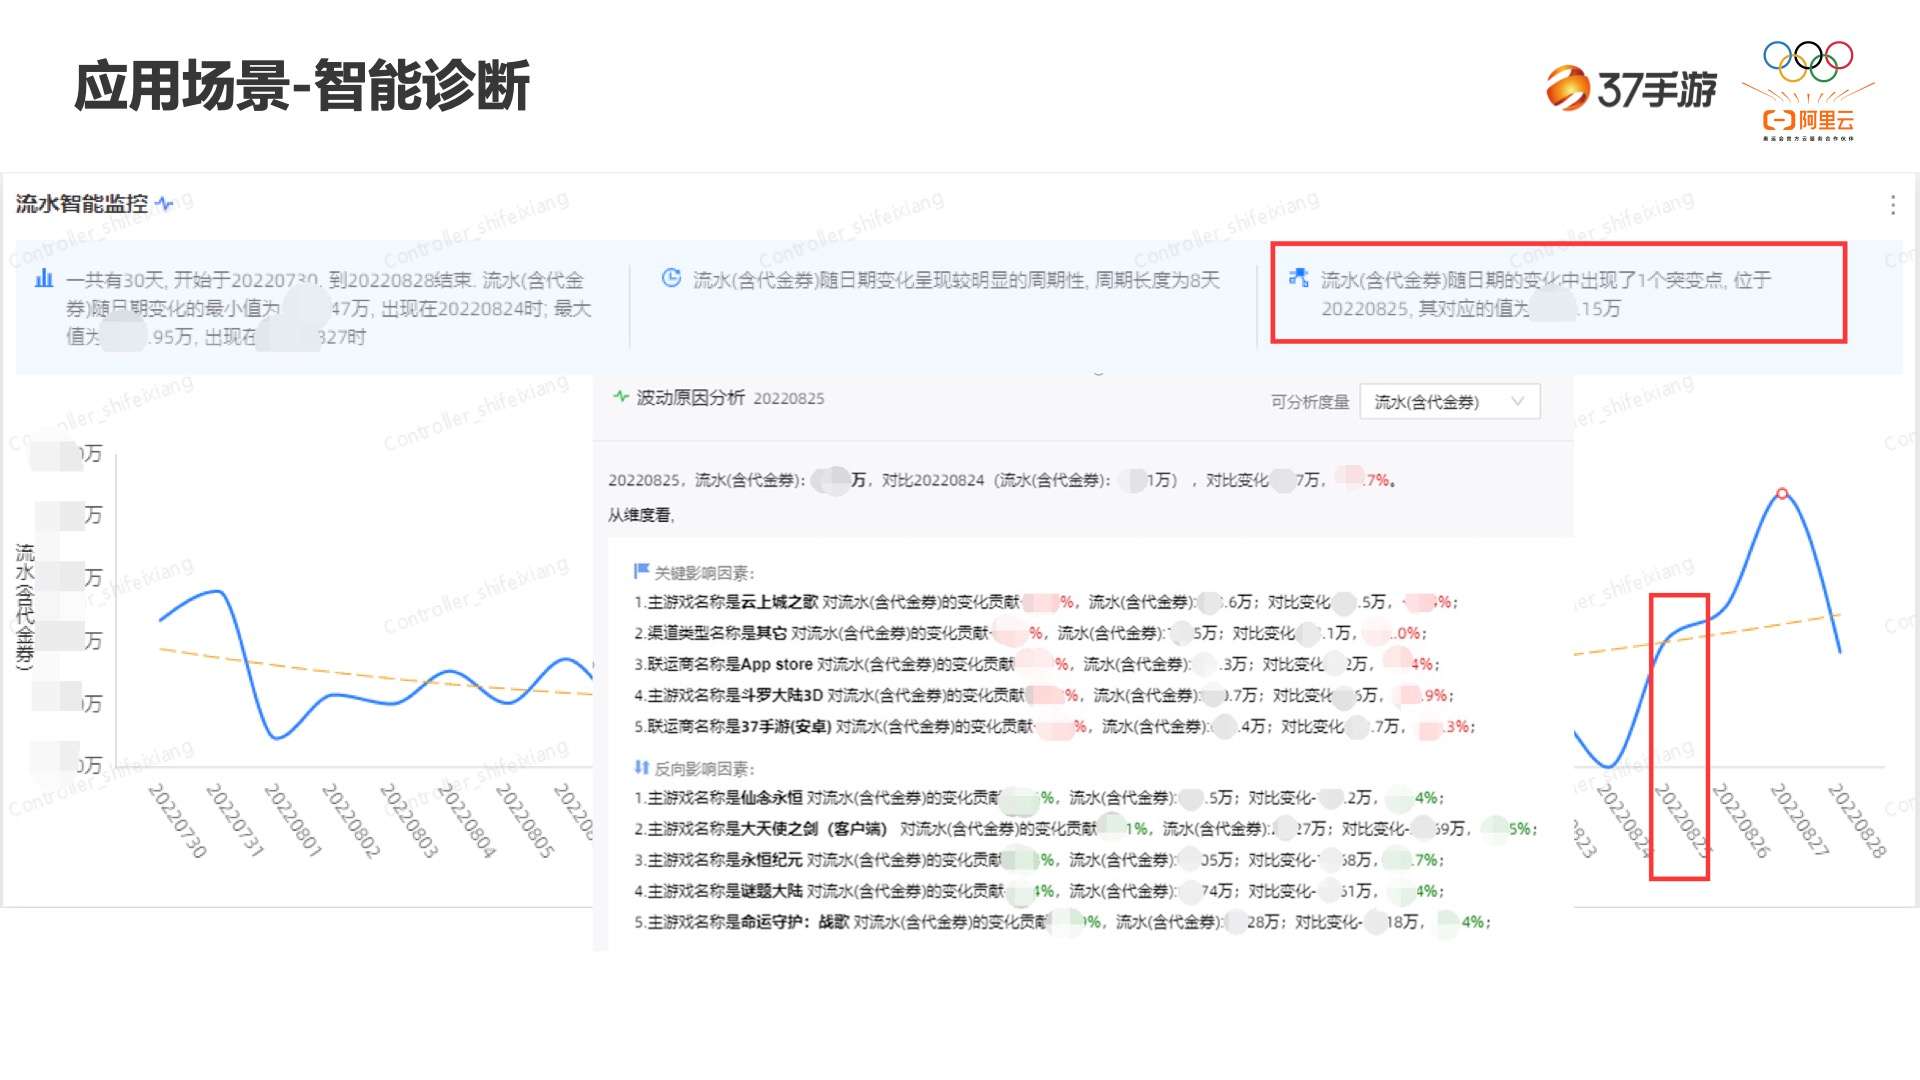Click the x-axis label 20220805
Viewport: 1920px width, 1080px height.
click(x=524, y=821)
